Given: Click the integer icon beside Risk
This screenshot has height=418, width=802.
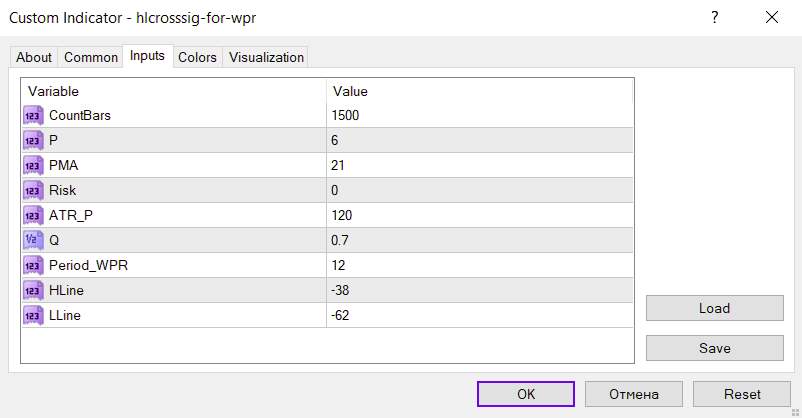Looking at the screenshot, I should (33, 190).
